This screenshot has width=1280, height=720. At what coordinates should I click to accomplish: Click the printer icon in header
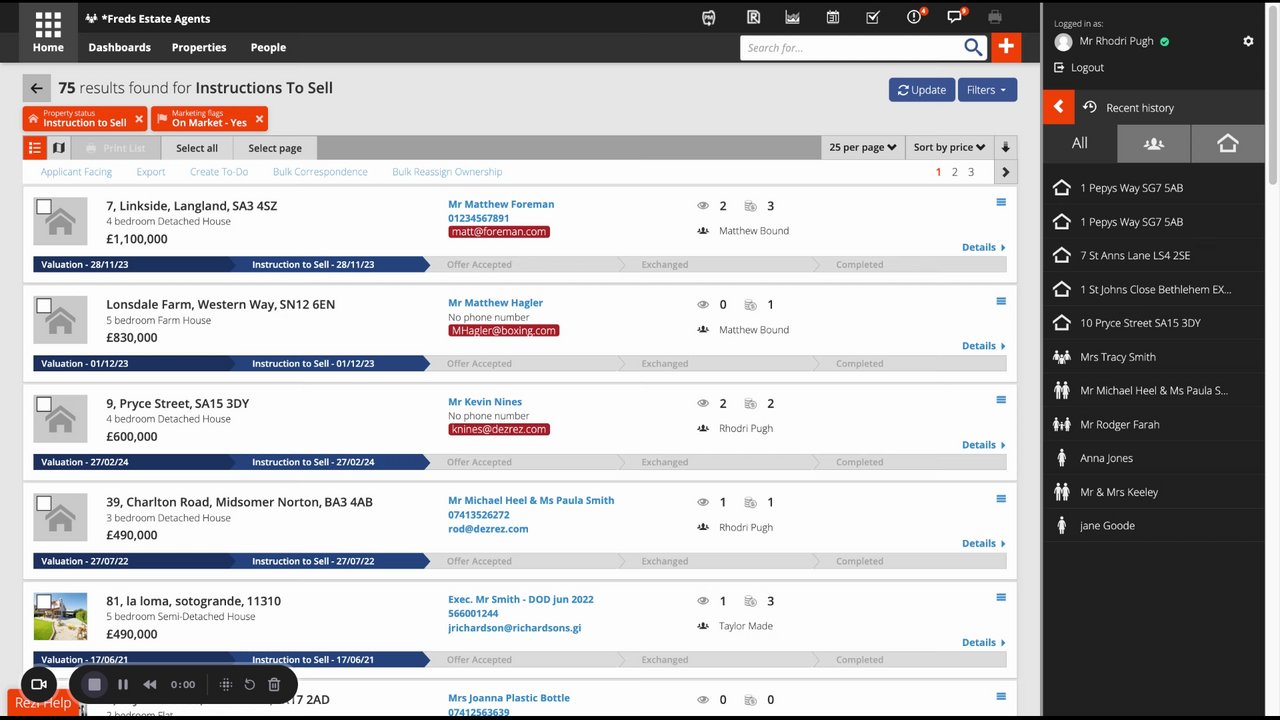(994, 18)
